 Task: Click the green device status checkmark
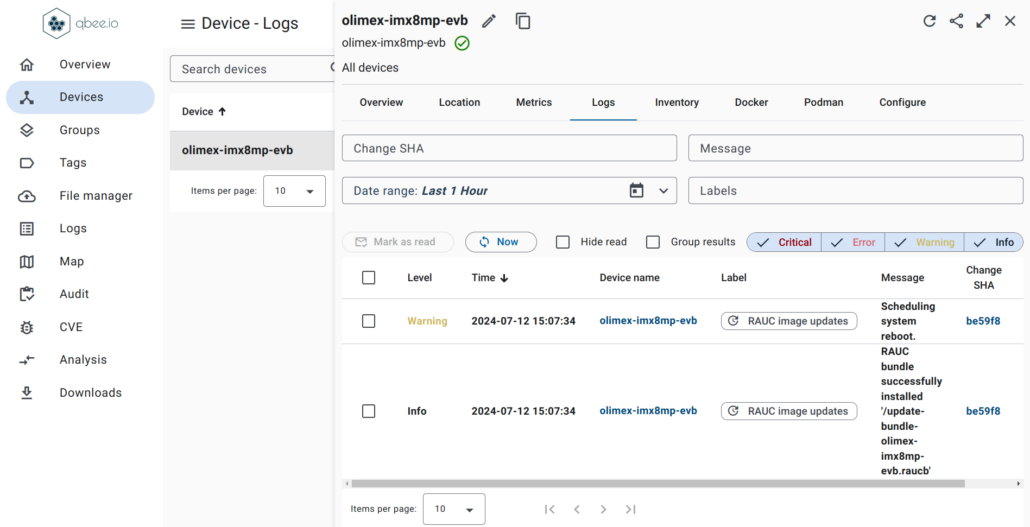coord(462,43)
